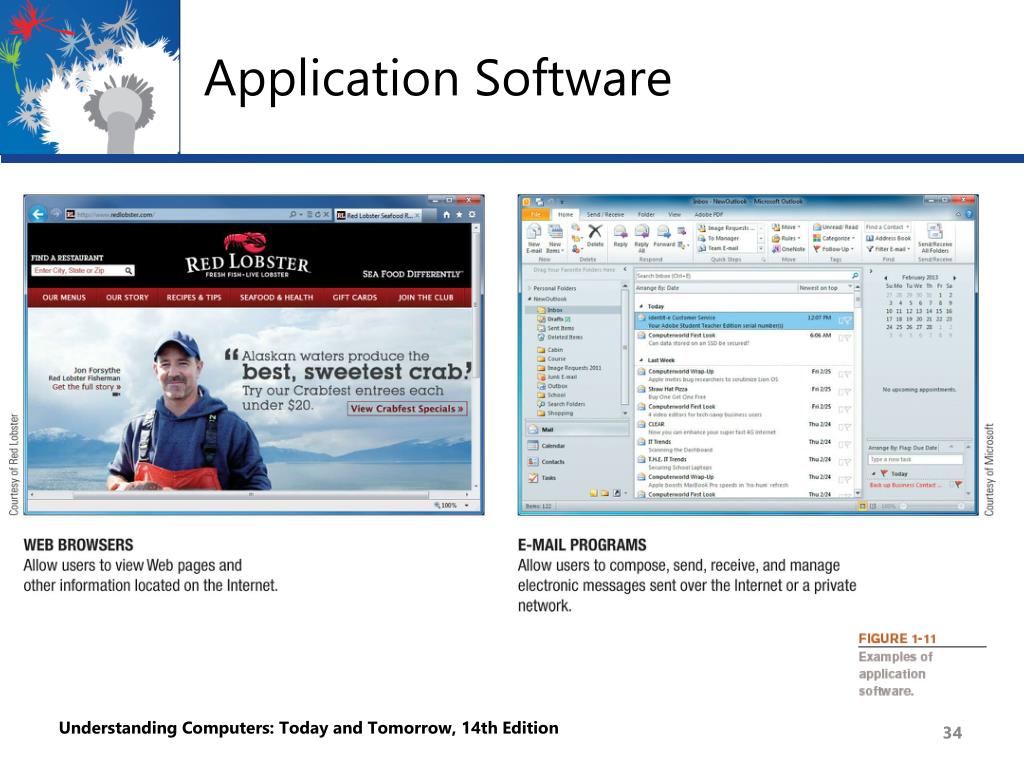Screen dimensions: 1024x768
Task: Click GIFT CARDS nav link
Action: pos(355,298)
